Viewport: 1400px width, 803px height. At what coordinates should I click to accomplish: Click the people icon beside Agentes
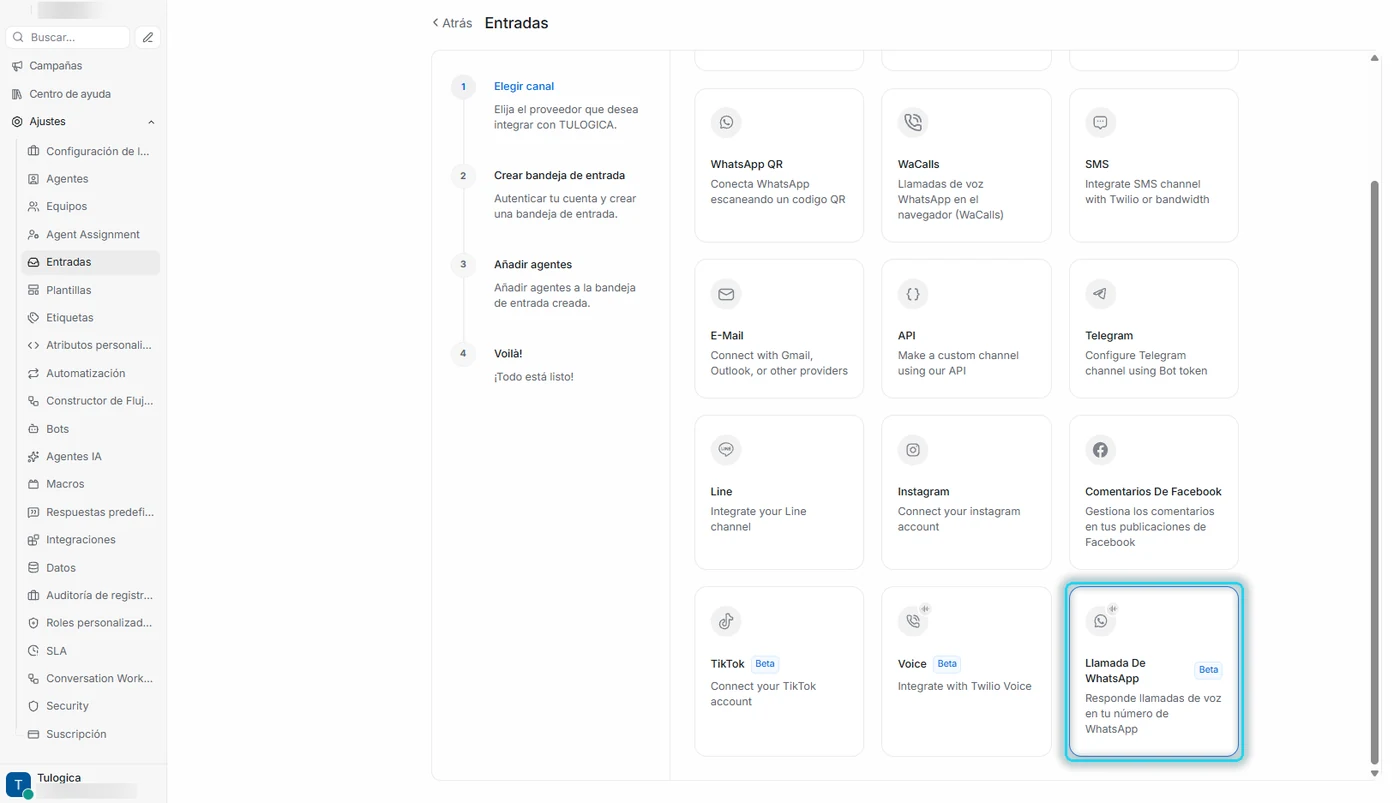(x=34, y=179)
